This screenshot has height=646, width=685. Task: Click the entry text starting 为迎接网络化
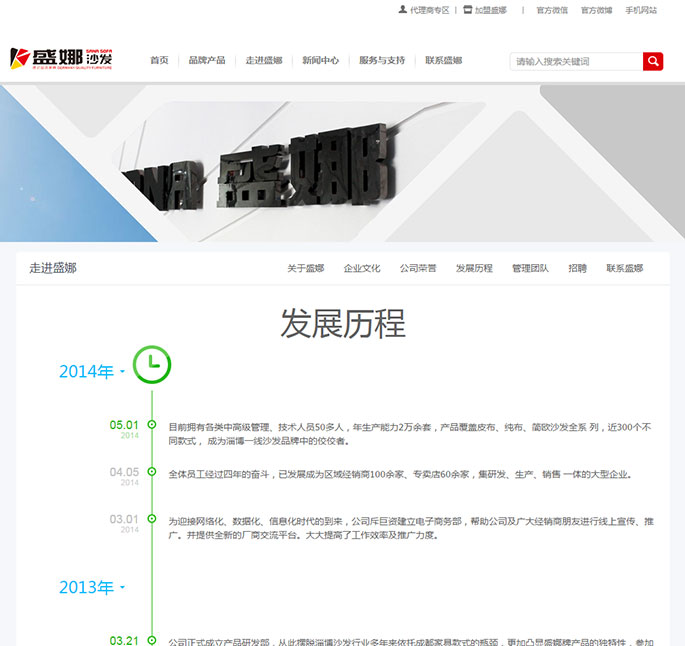pos(411,528)
